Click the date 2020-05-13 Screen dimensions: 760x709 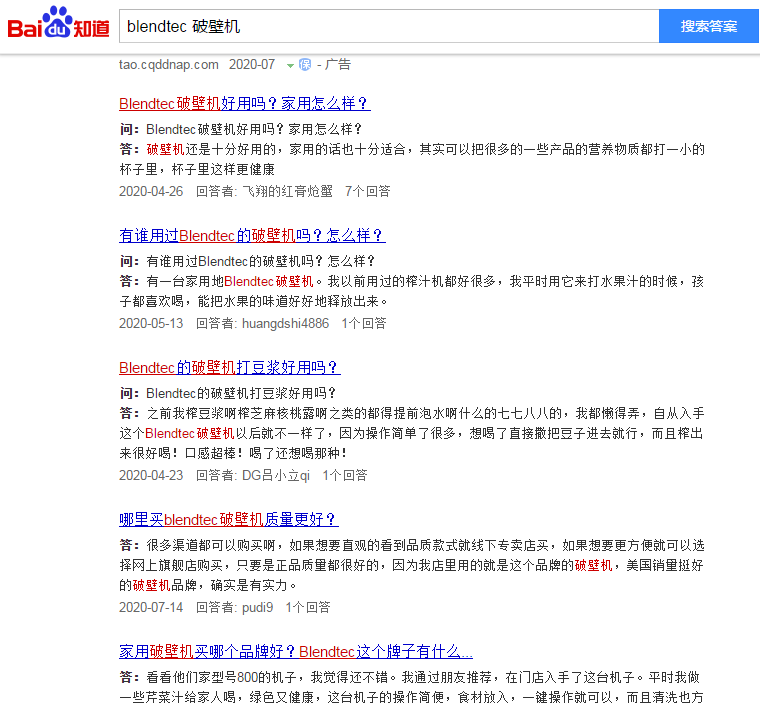pos(151,323)
